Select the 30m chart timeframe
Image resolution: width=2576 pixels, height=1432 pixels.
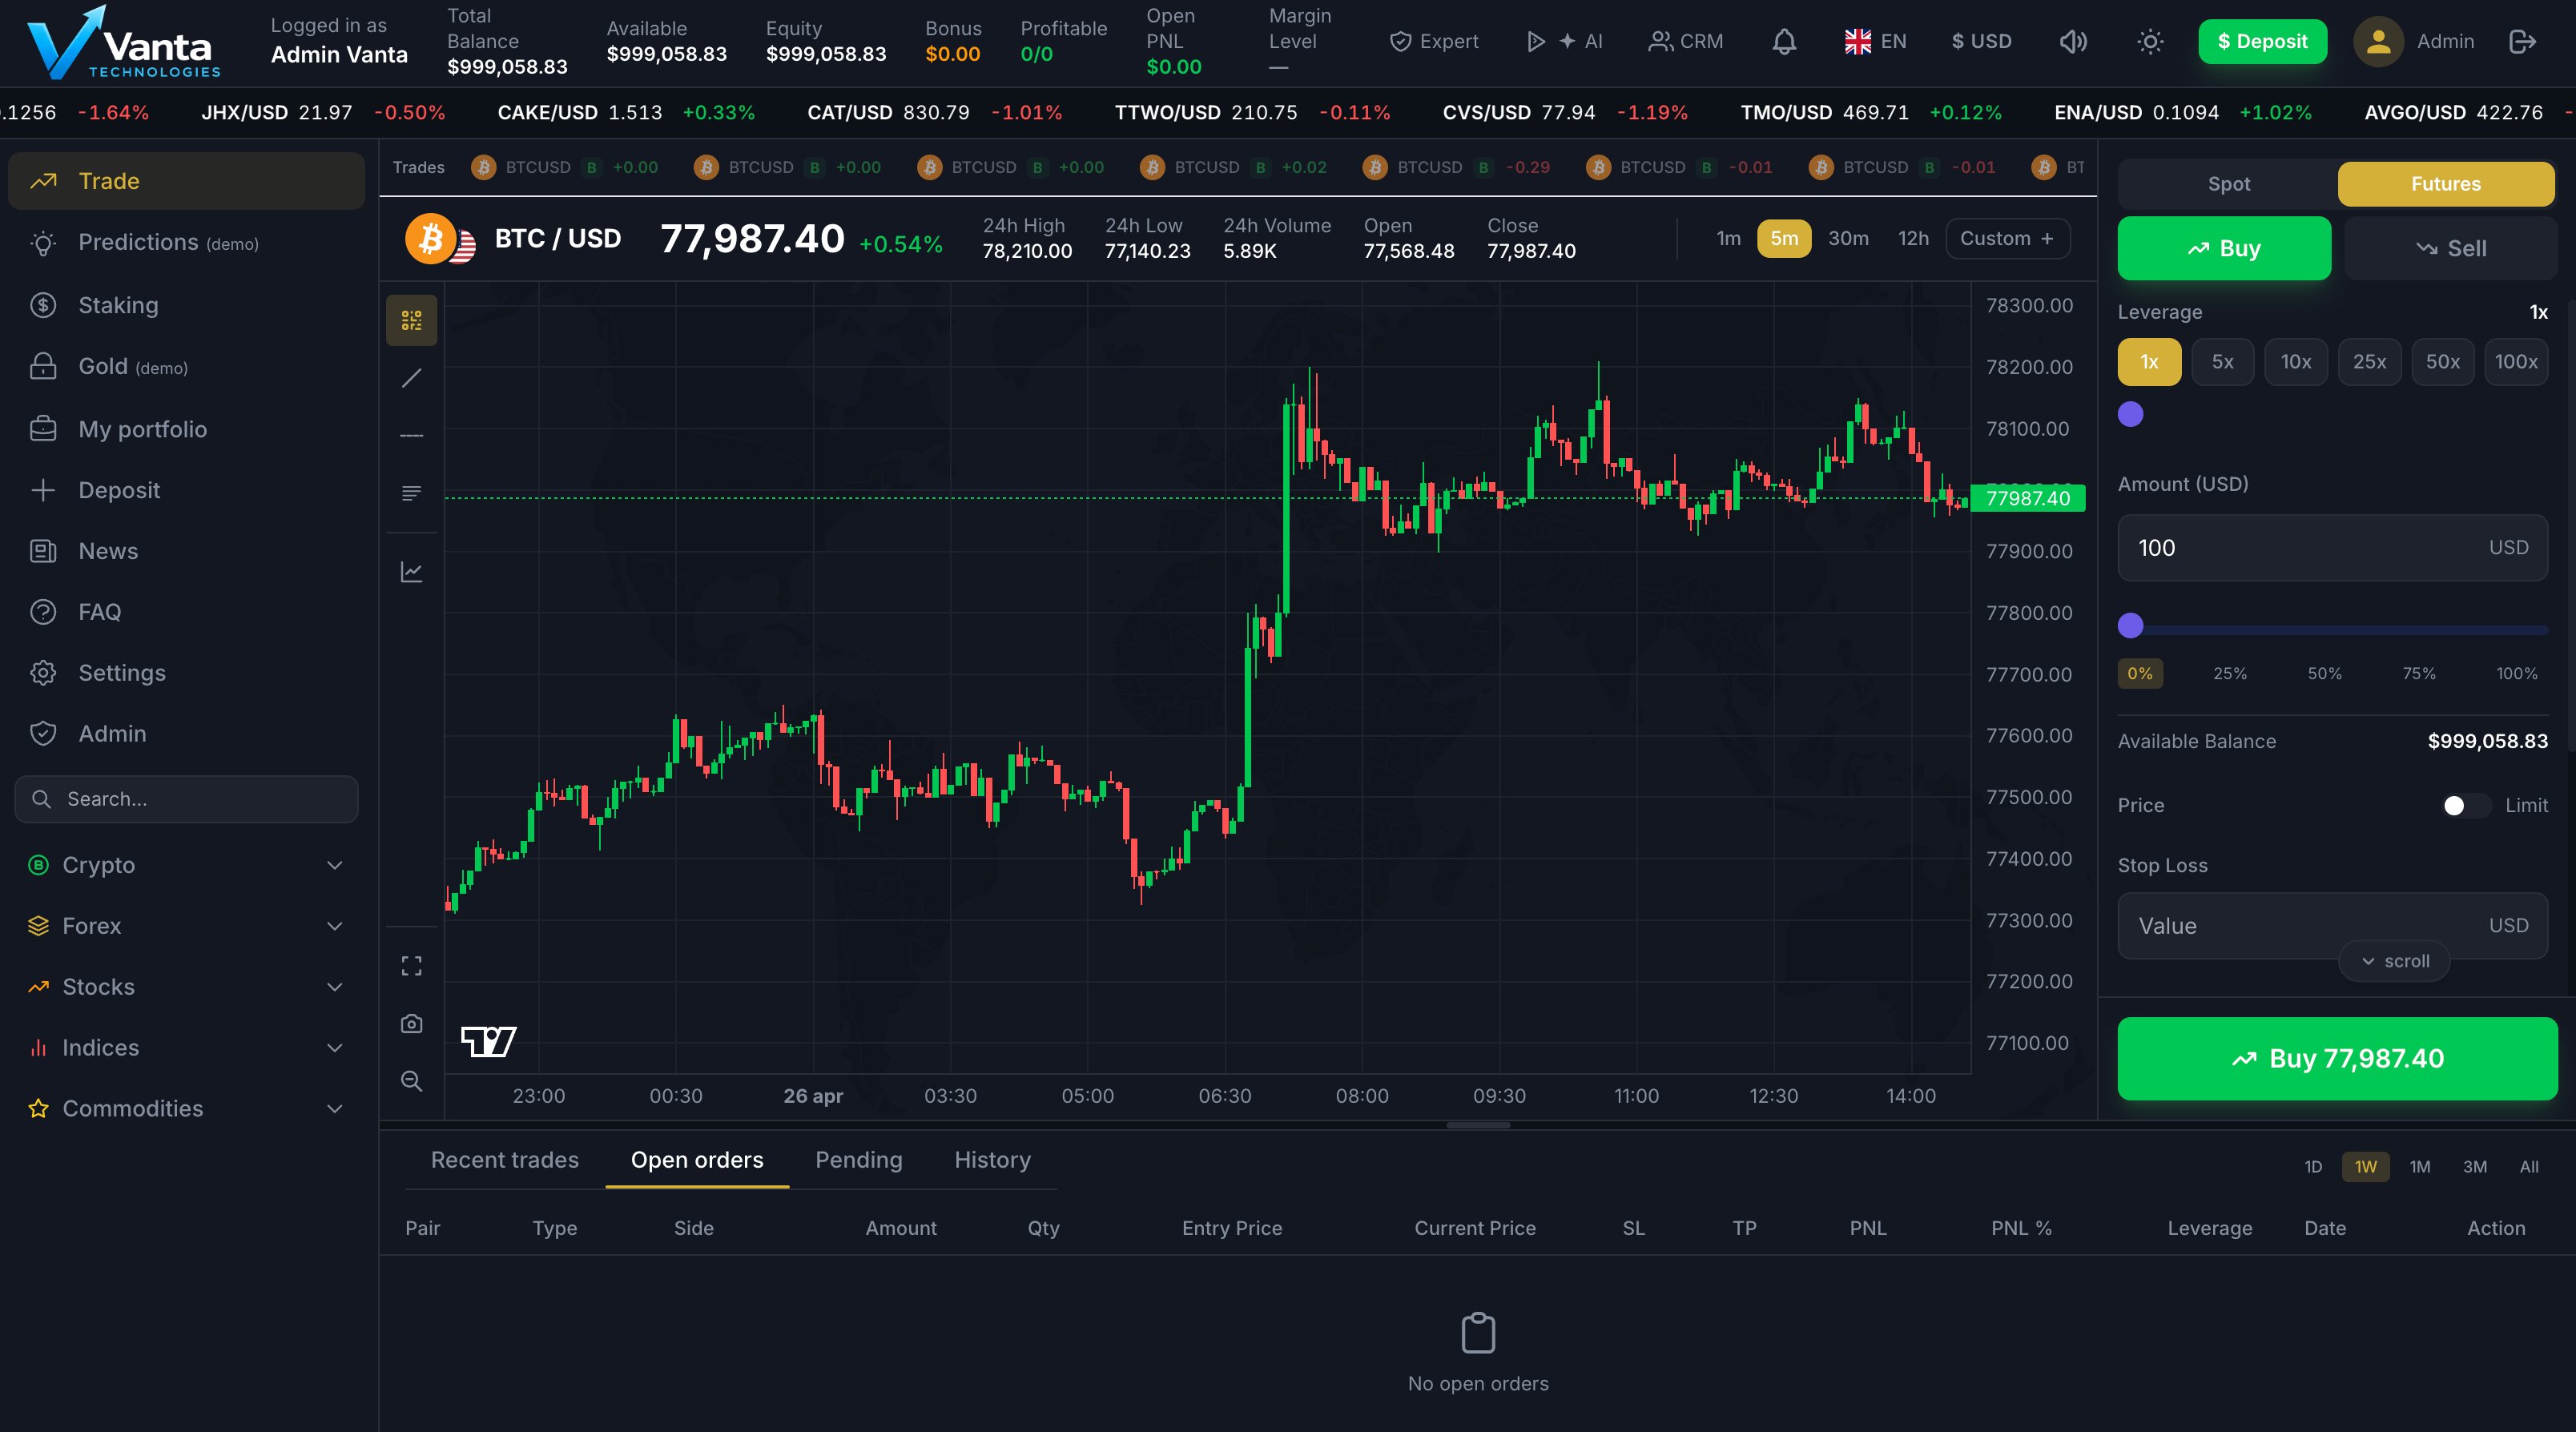(x=1848, y=238)
